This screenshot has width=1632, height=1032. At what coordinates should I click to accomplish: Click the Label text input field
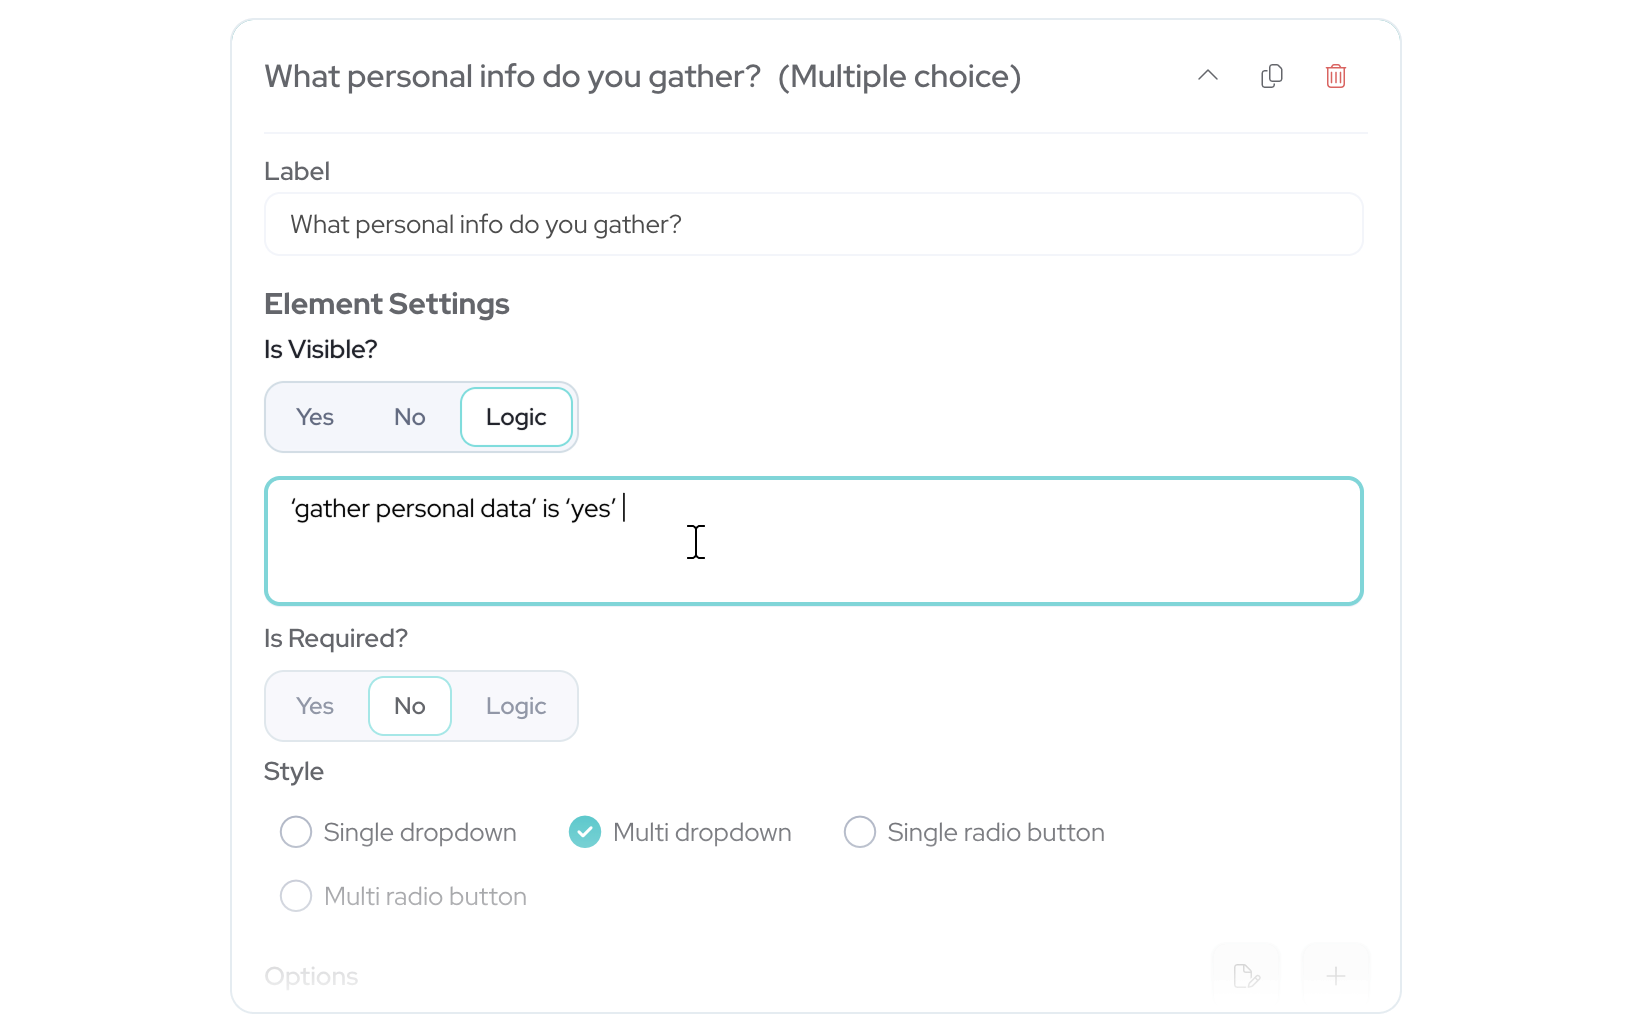814,224
